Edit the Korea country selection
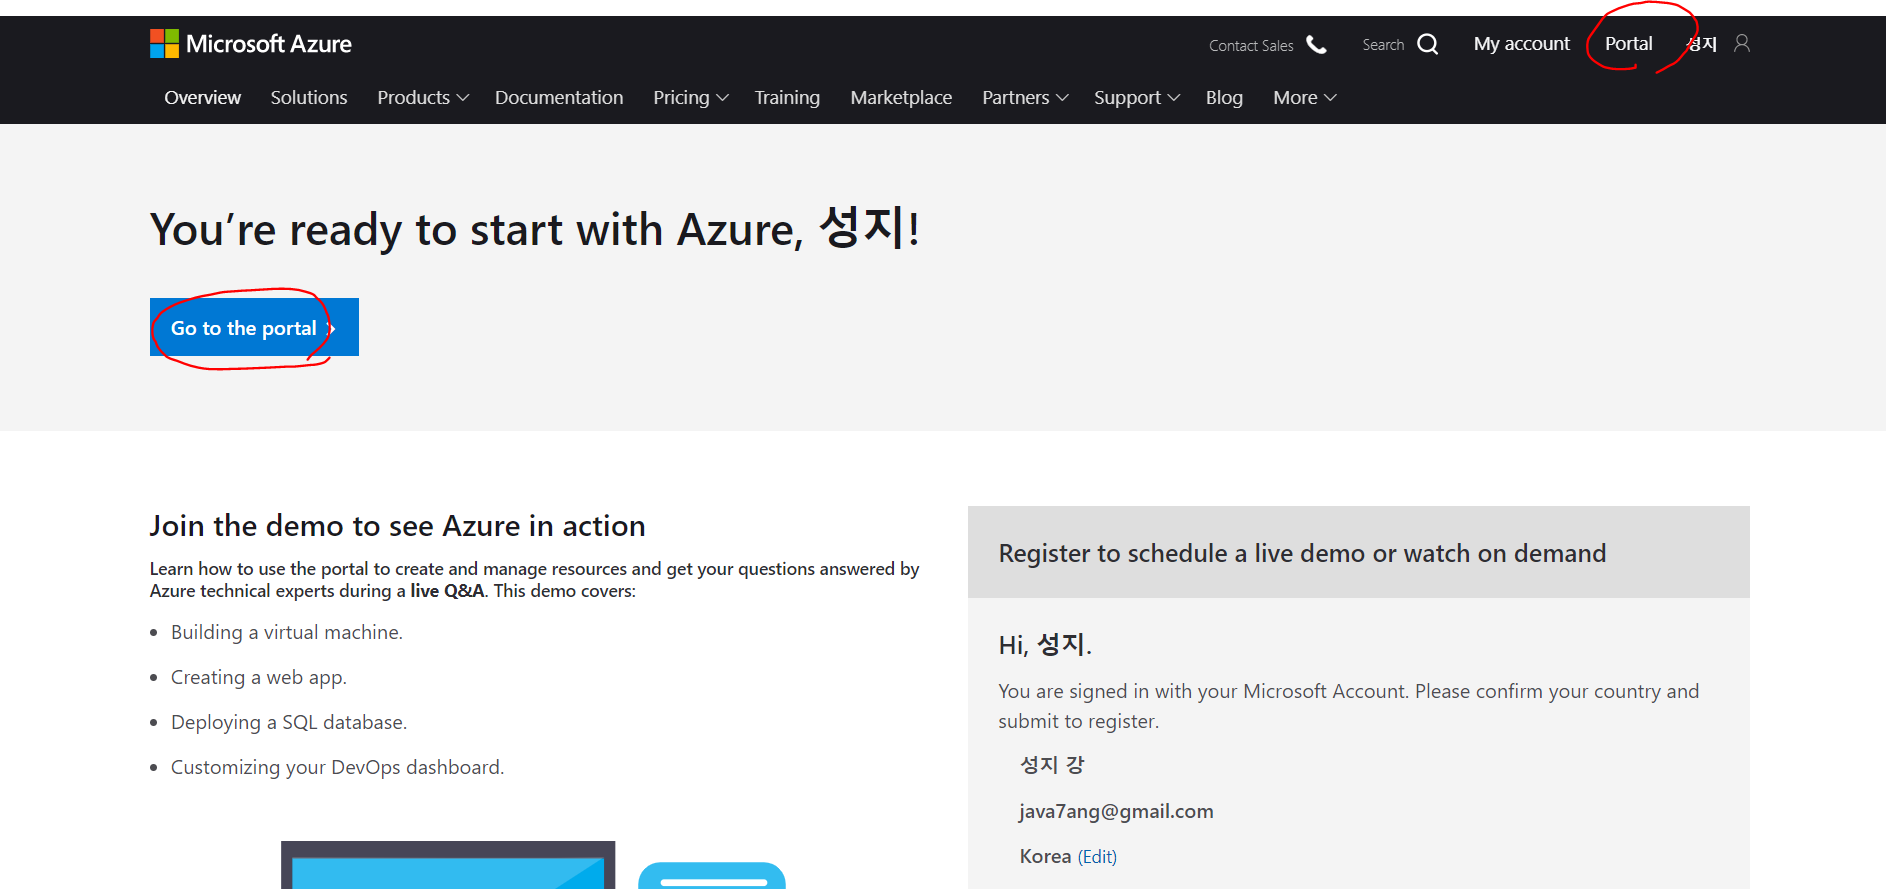The height and width of the screenshot is (889, 1886). [x=1097, y=857]
